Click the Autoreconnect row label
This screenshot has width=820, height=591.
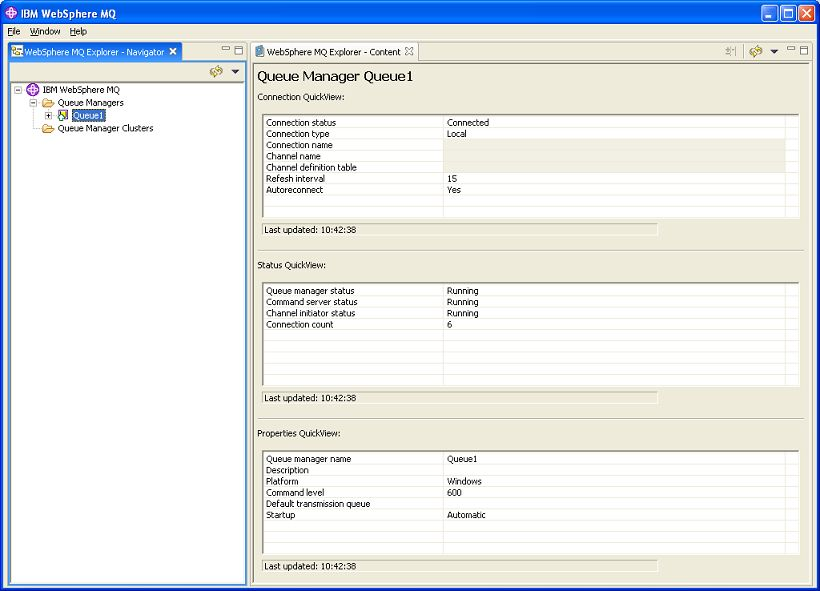click(294, 190)
